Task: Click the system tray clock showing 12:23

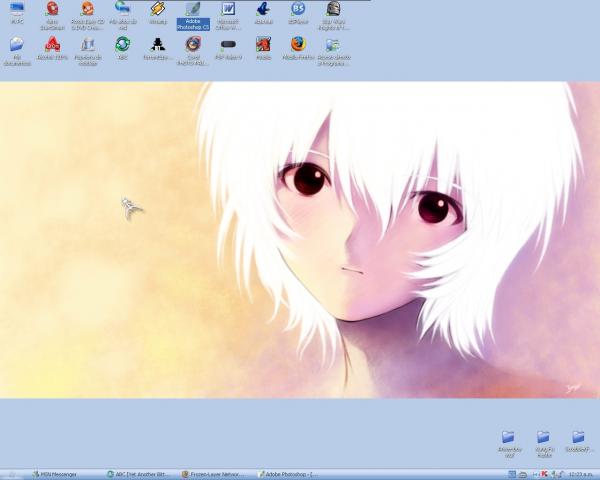Action: (581, 474)
